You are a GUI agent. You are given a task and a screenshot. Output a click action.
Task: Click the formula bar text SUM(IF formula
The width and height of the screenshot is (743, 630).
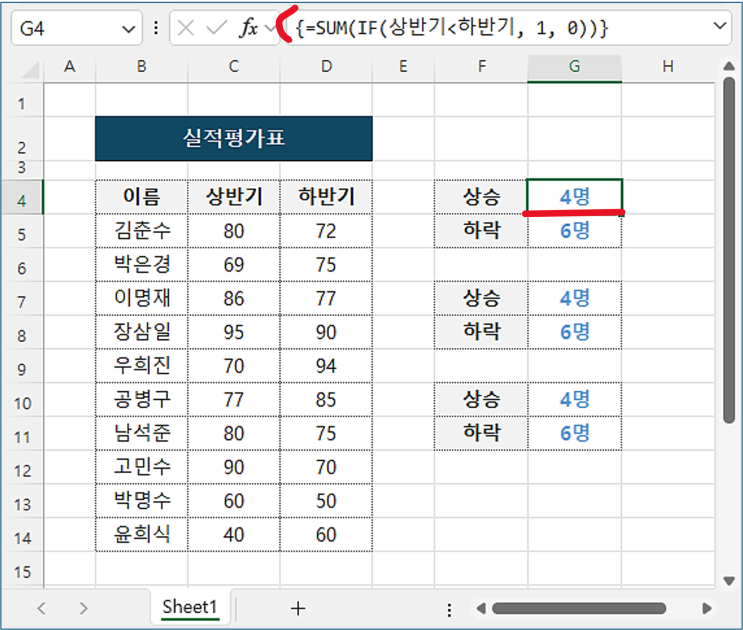click(451, 28)
